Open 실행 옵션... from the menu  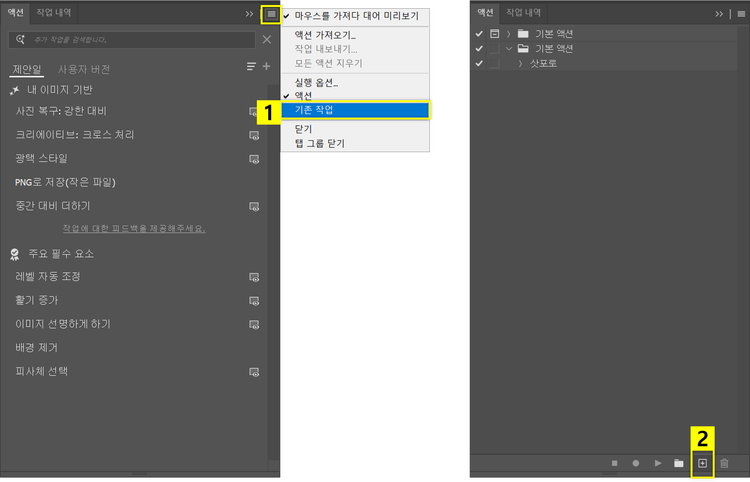[355, 83]
